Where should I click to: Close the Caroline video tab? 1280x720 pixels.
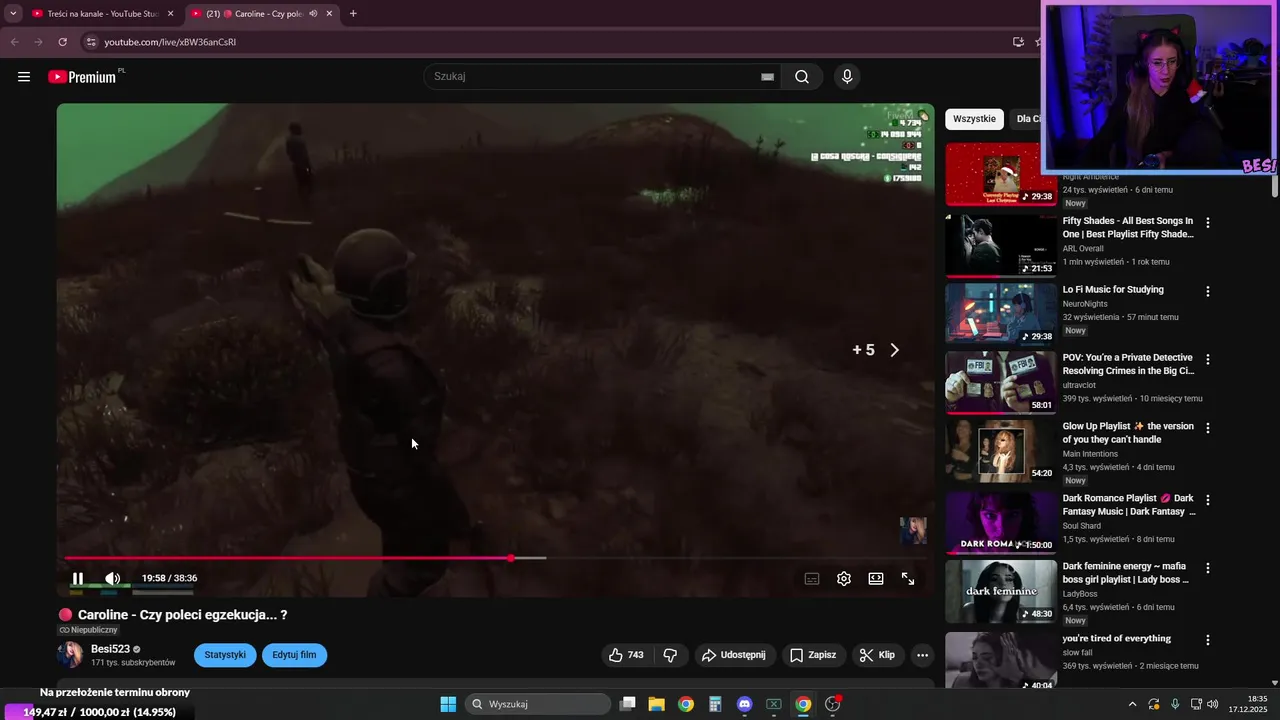coord(329,14)
